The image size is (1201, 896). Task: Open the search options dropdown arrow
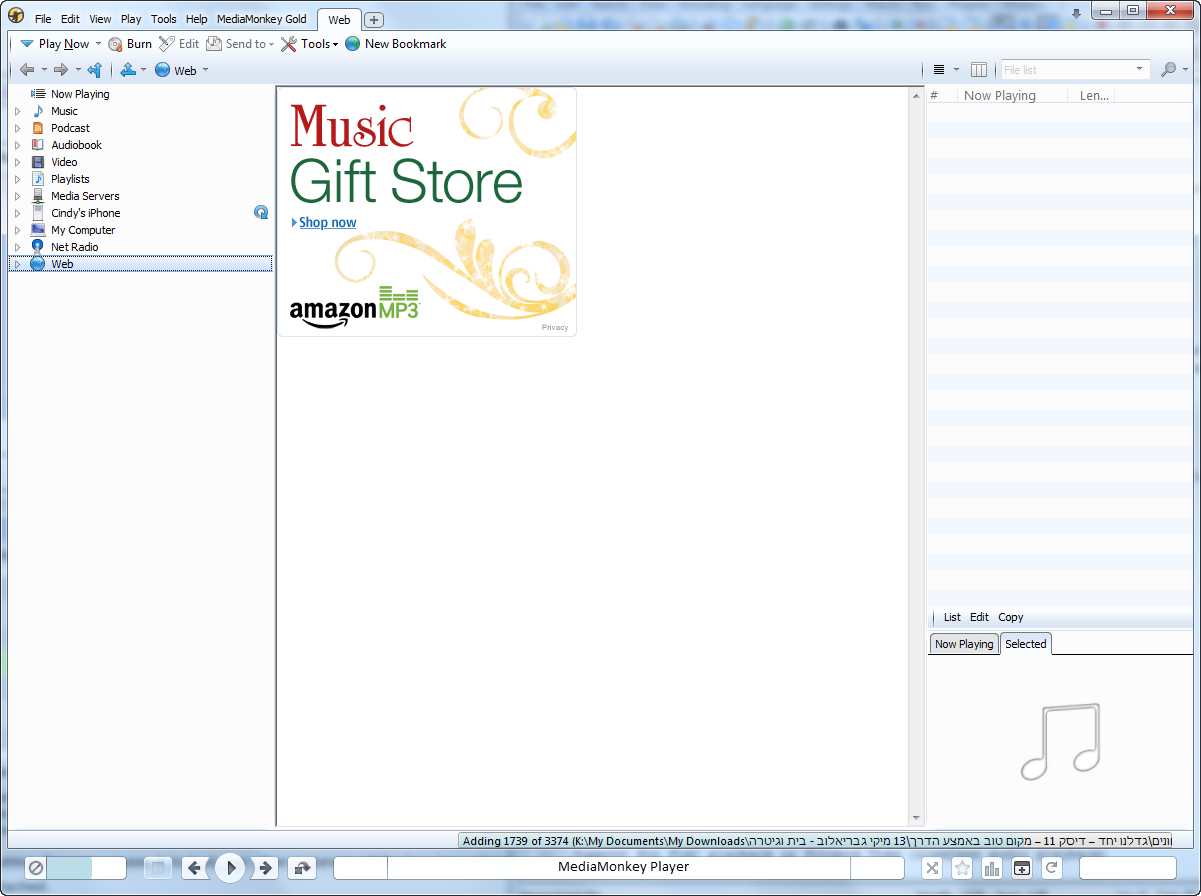(x=1185, y=70)
